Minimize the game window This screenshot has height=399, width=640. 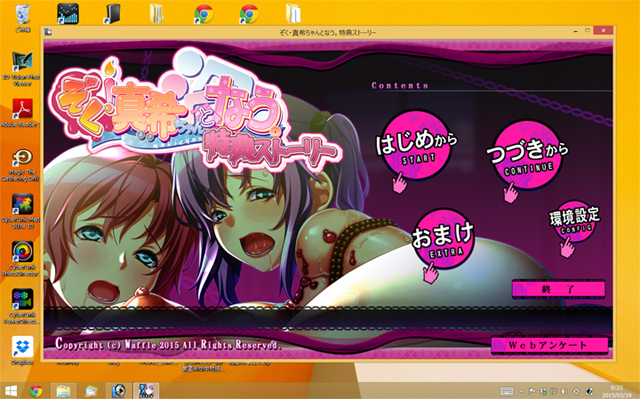click(576, 31)
